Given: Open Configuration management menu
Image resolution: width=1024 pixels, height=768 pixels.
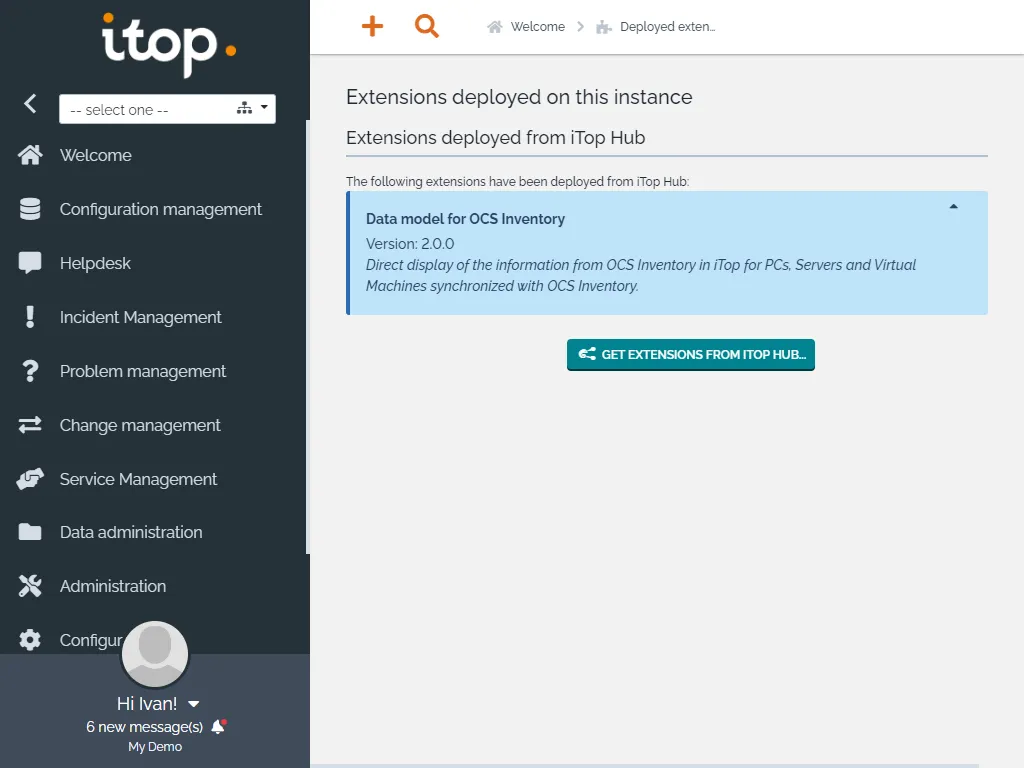Looking at the screenshot, I should click(x=161, y=209).
